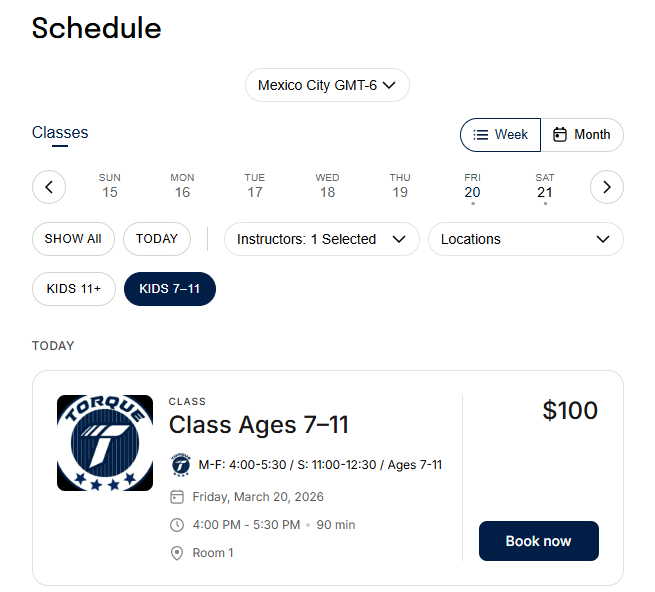Click the SHOW All button
Viewport: 655px width, 592px height.
pos(73,239)
